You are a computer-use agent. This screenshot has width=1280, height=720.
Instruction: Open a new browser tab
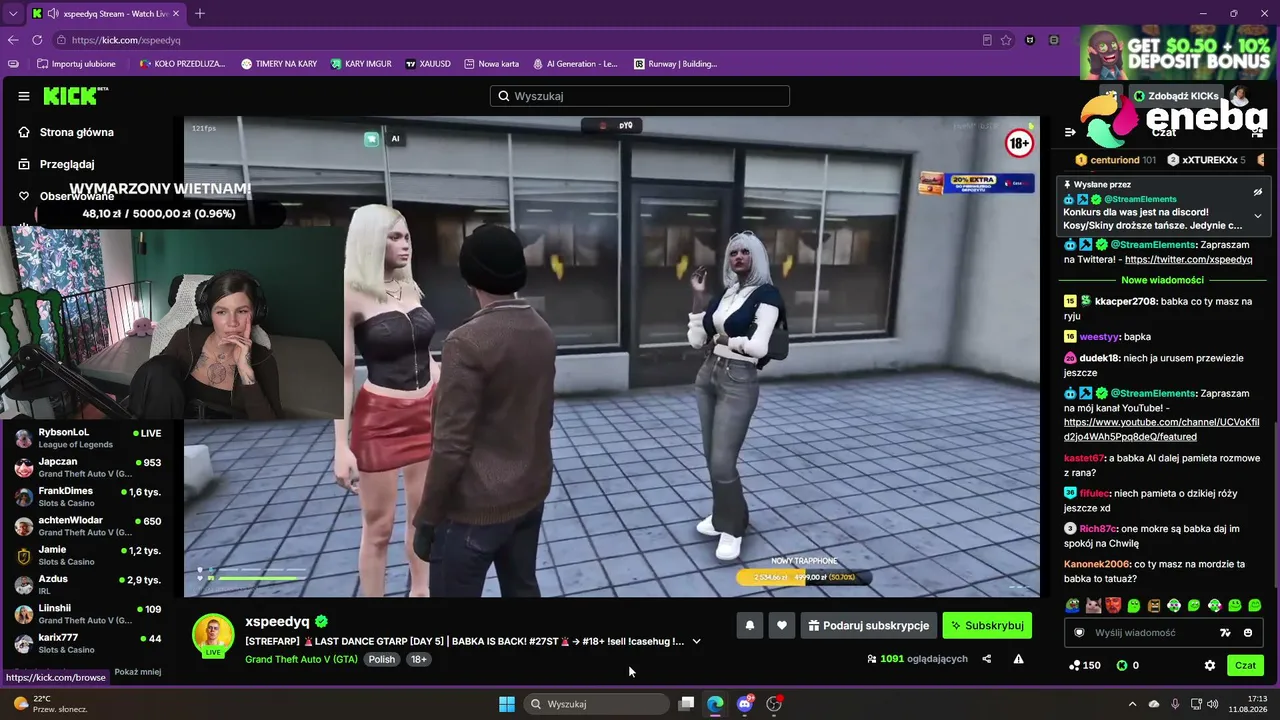point(200,14)
